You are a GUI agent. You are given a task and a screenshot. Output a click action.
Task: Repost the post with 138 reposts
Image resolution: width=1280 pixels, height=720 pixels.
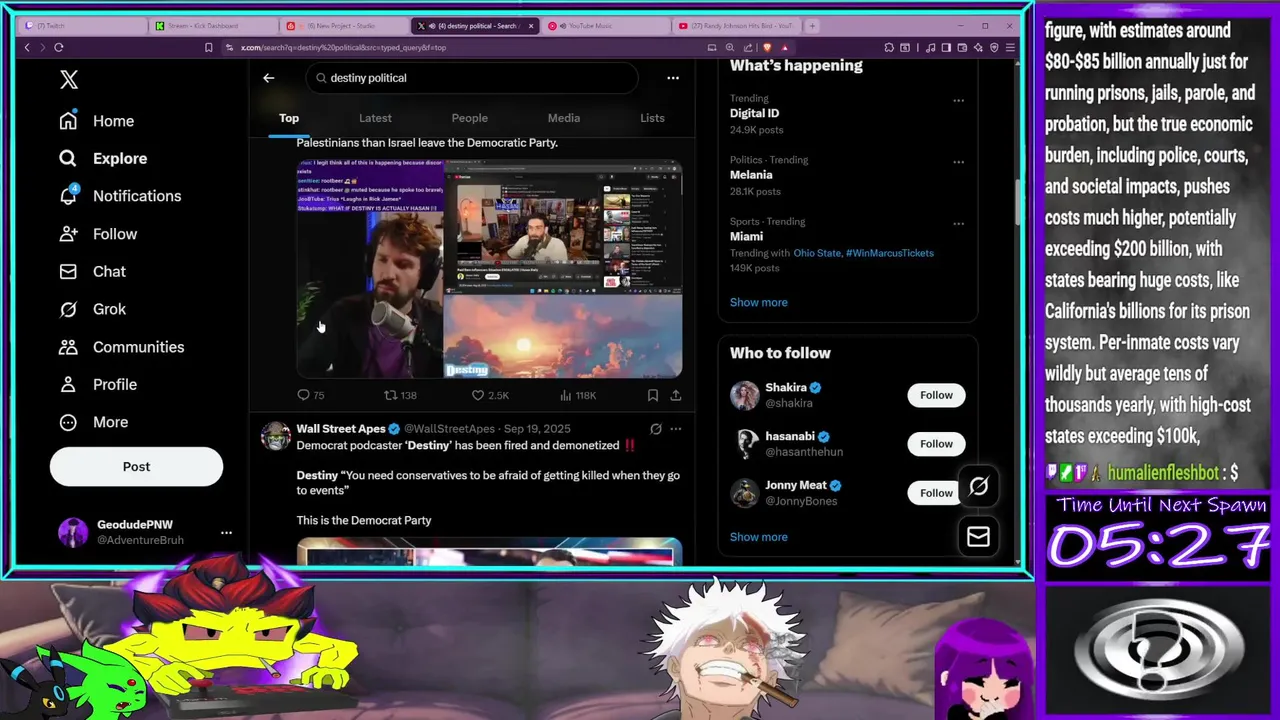pyautogui.click(x=400, y=395)
